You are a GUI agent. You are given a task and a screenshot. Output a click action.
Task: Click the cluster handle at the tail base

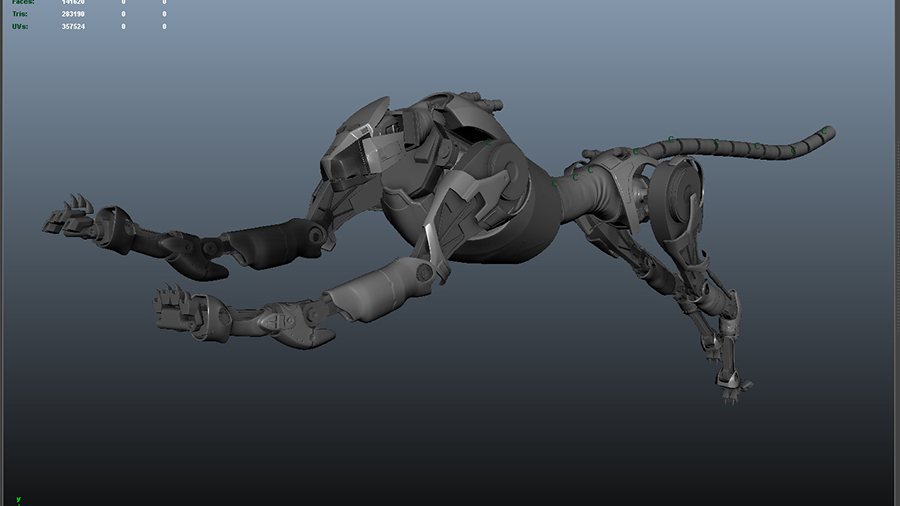[x=636, y=153]
